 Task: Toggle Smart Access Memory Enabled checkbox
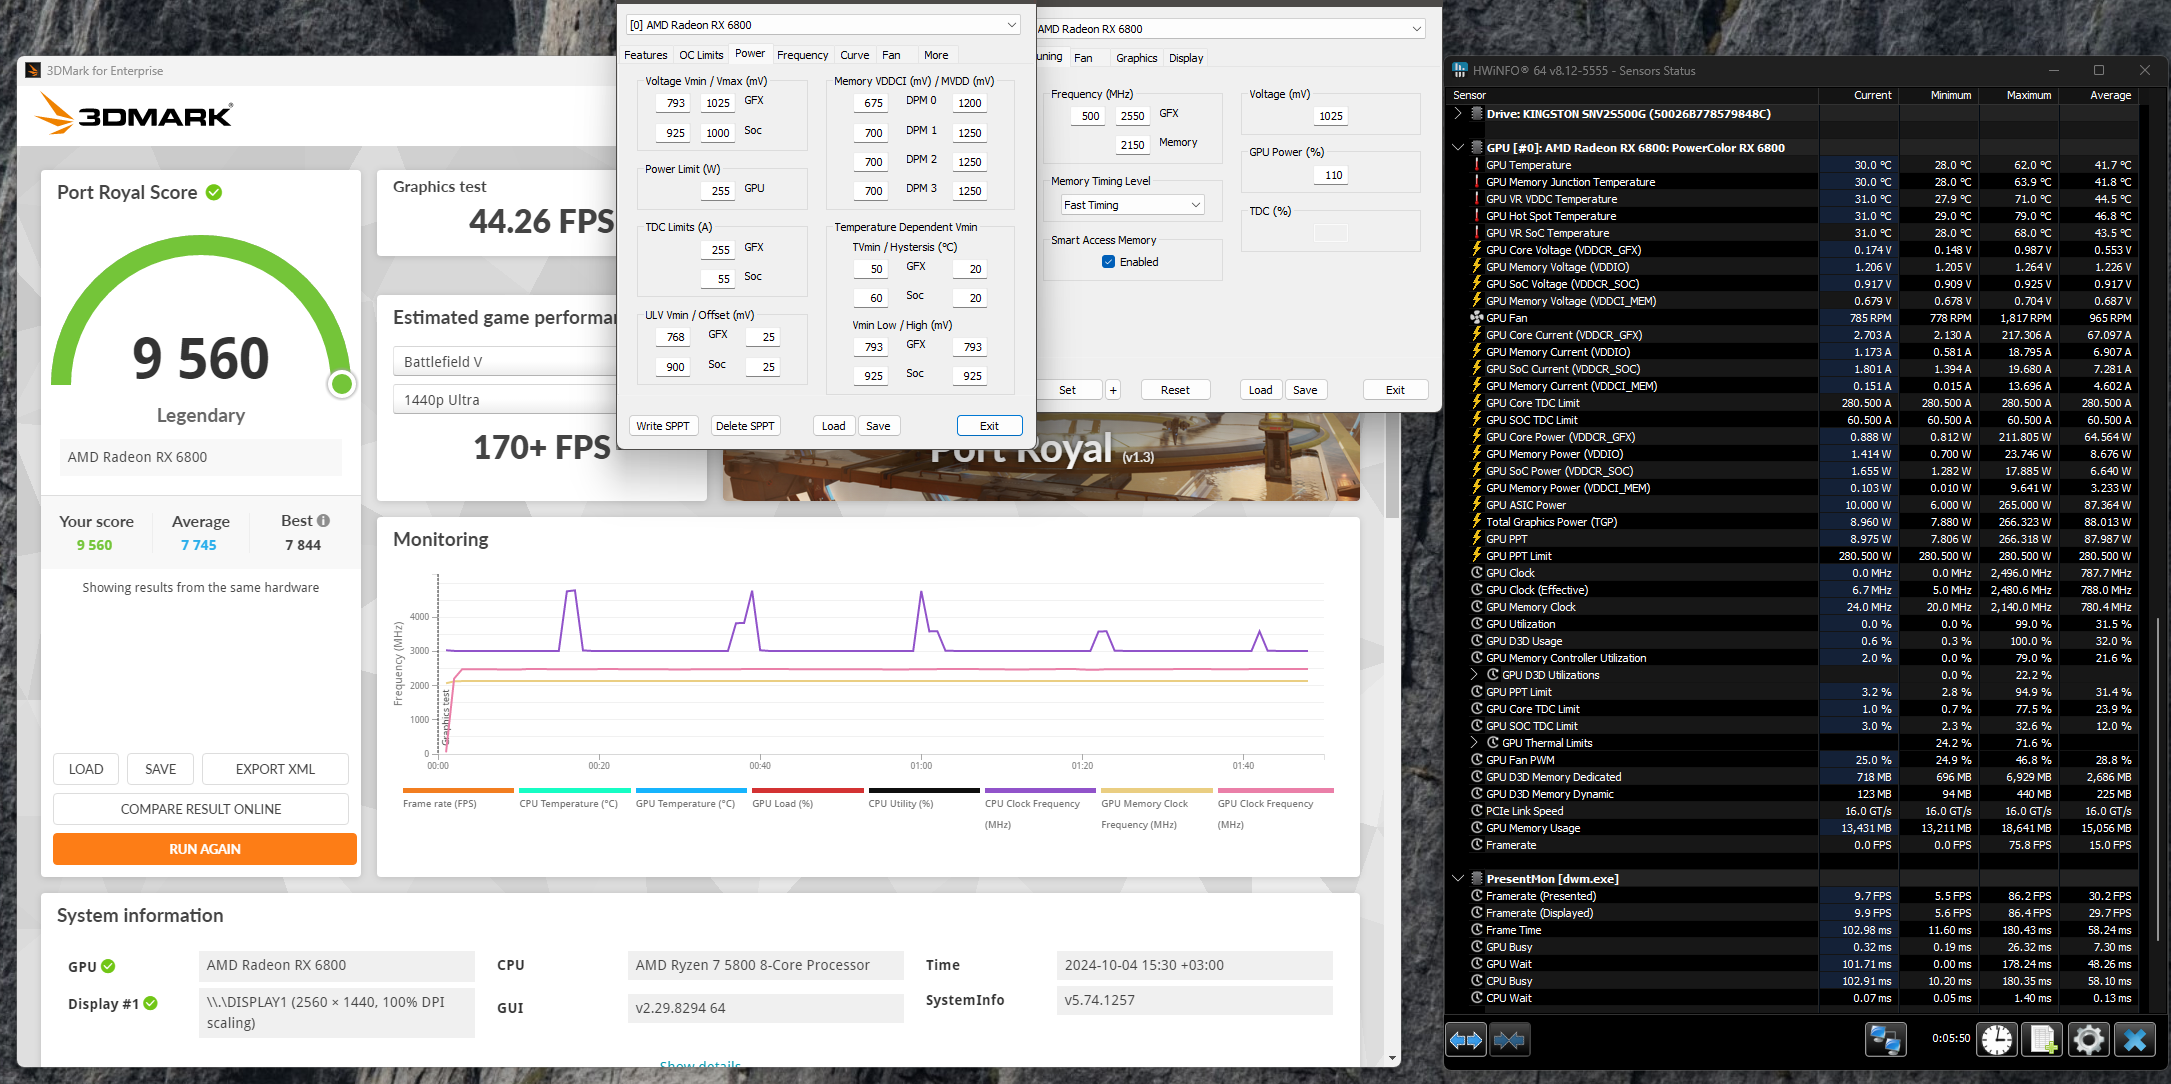coord(1108,262)
